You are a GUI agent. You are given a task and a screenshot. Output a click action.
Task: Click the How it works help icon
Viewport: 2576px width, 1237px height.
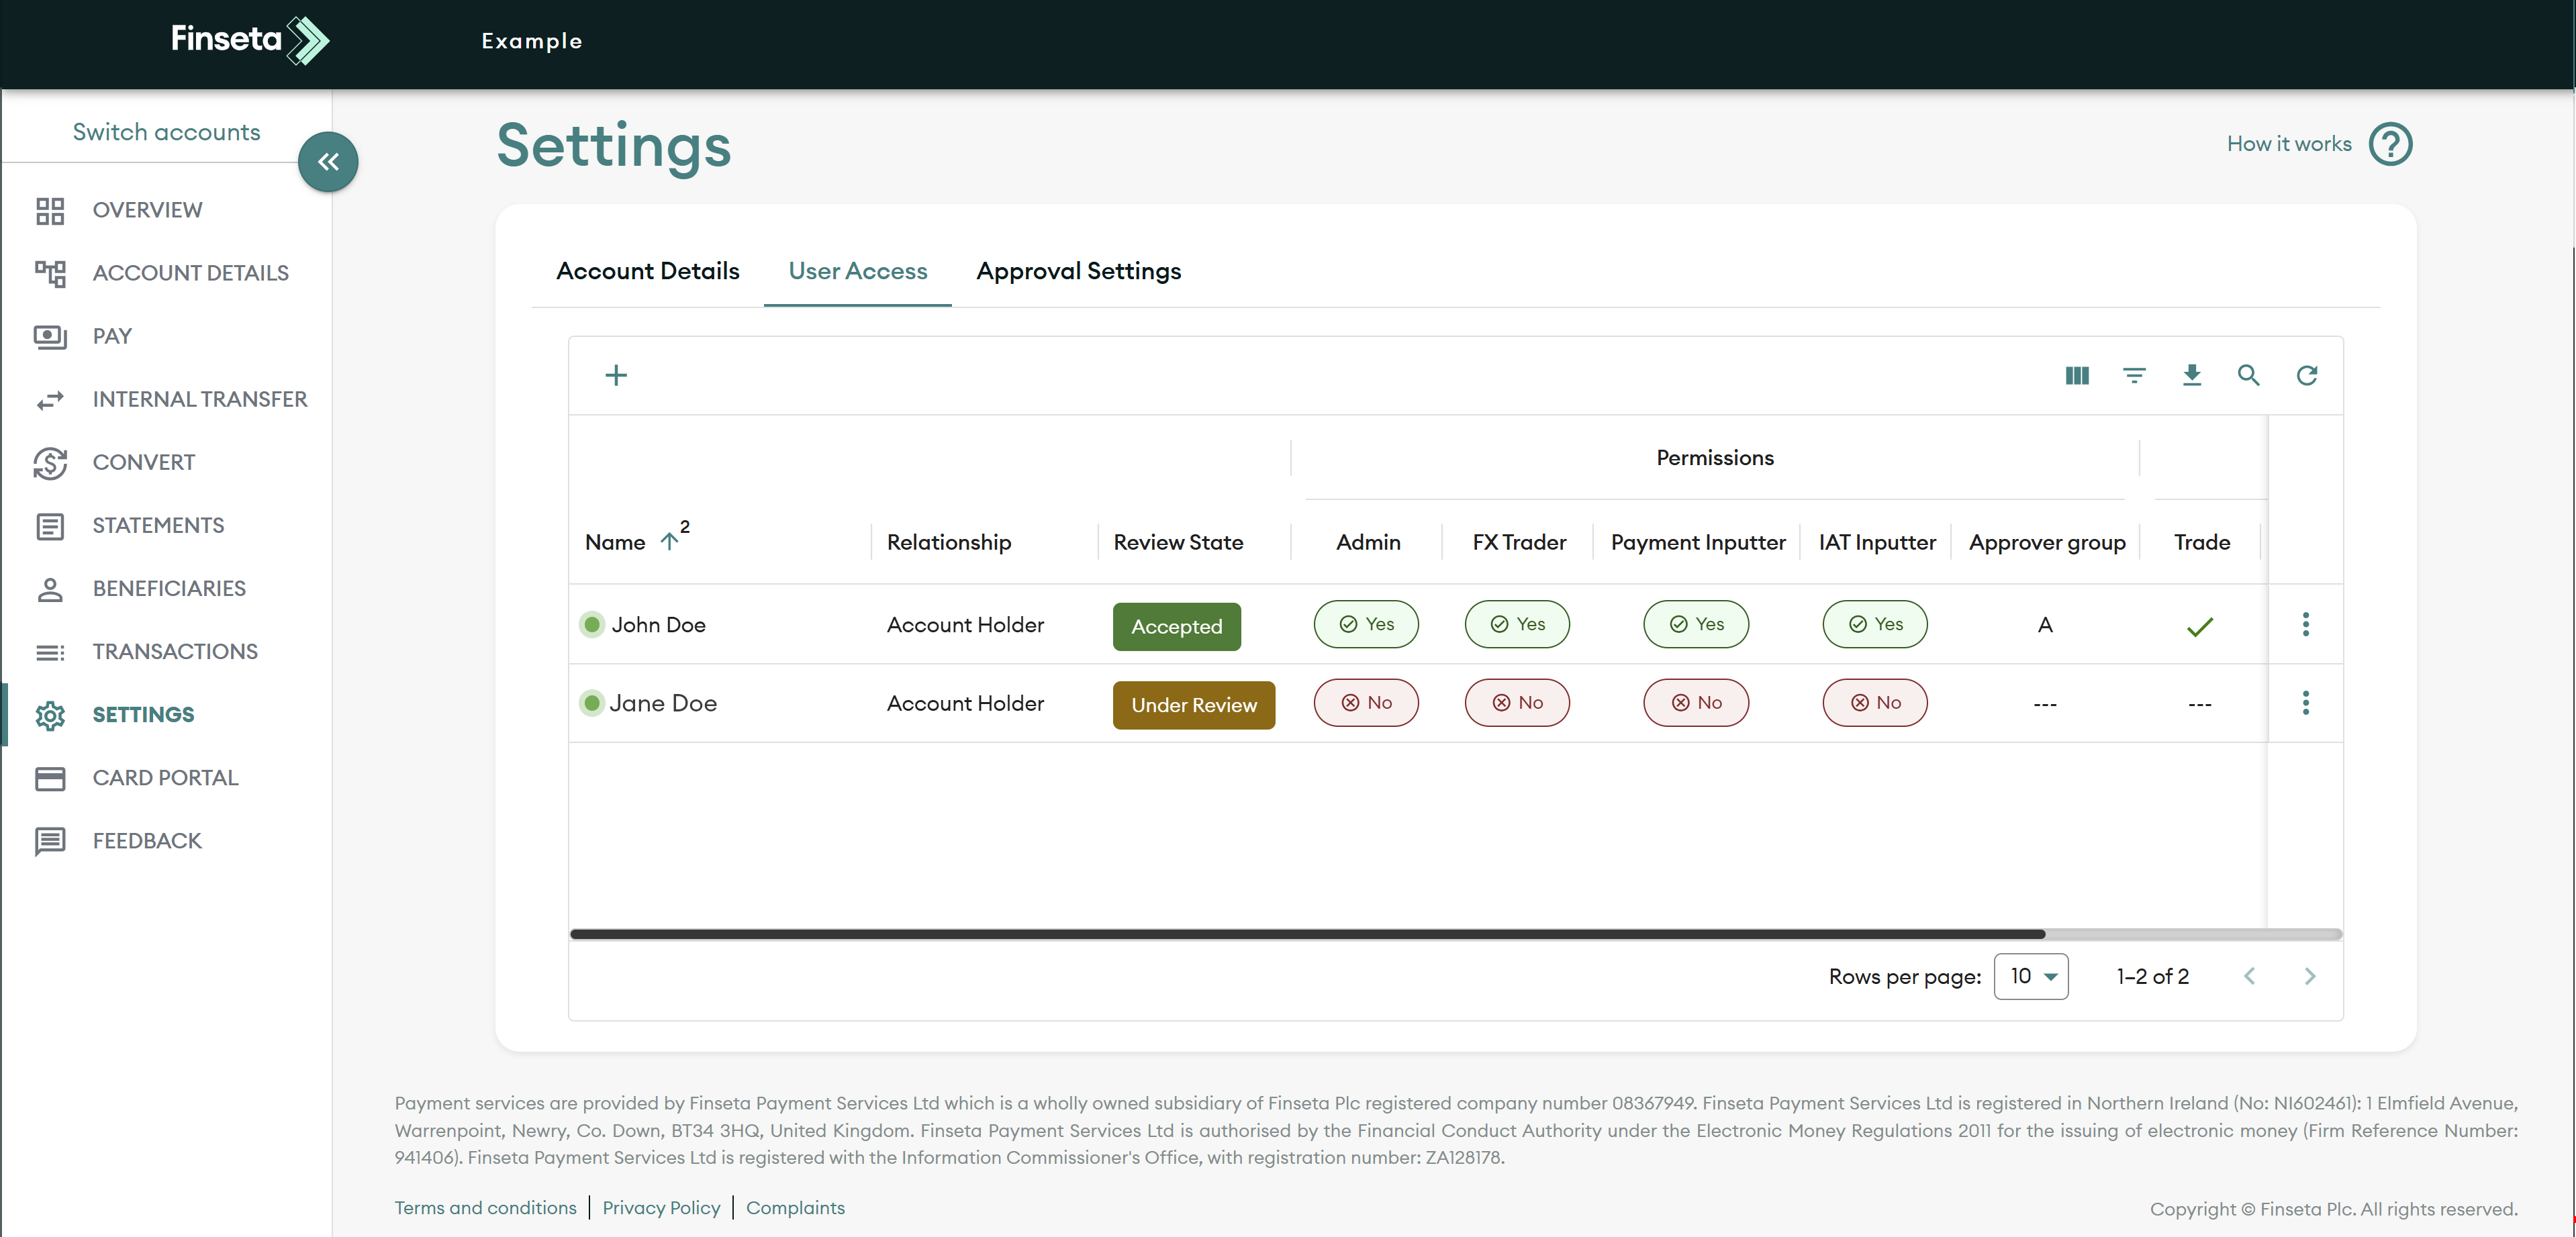[2390, 144]
